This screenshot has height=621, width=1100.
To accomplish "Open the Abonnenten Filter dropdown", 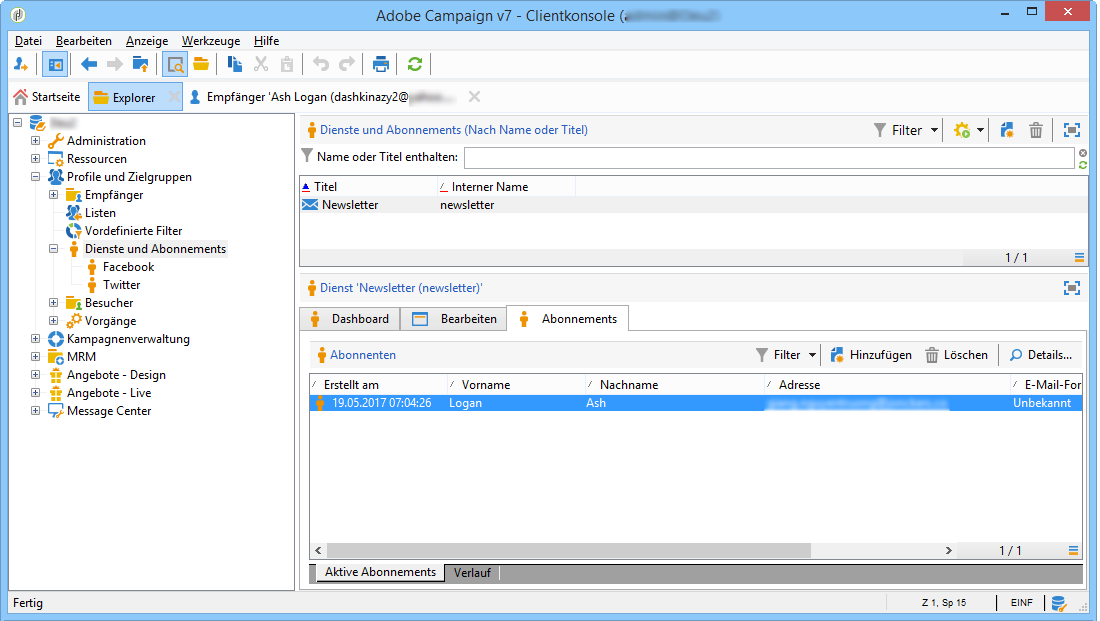I will (786, 355).
